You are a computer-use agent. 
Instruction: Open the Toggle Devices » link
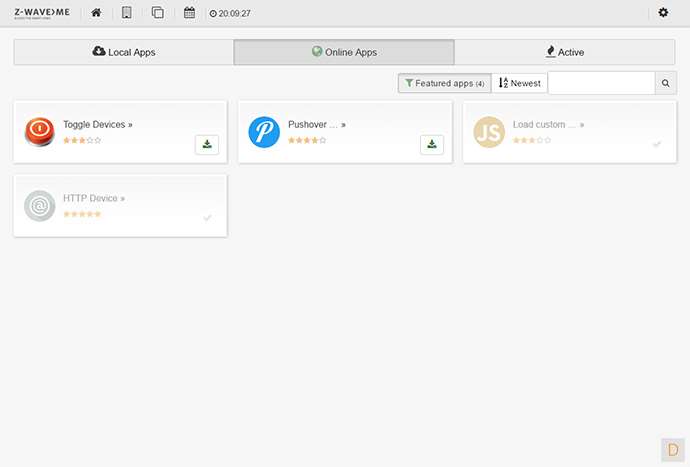pos(98,125)
